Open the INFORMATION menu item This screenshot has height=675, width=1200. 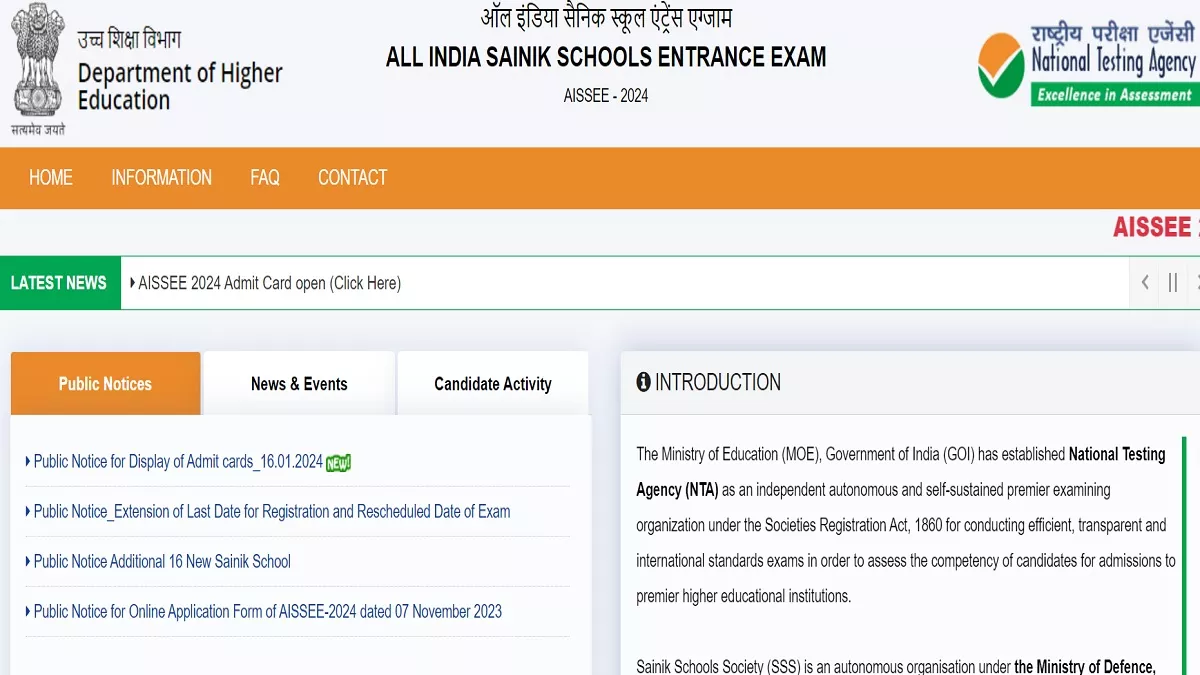point(161,178)
